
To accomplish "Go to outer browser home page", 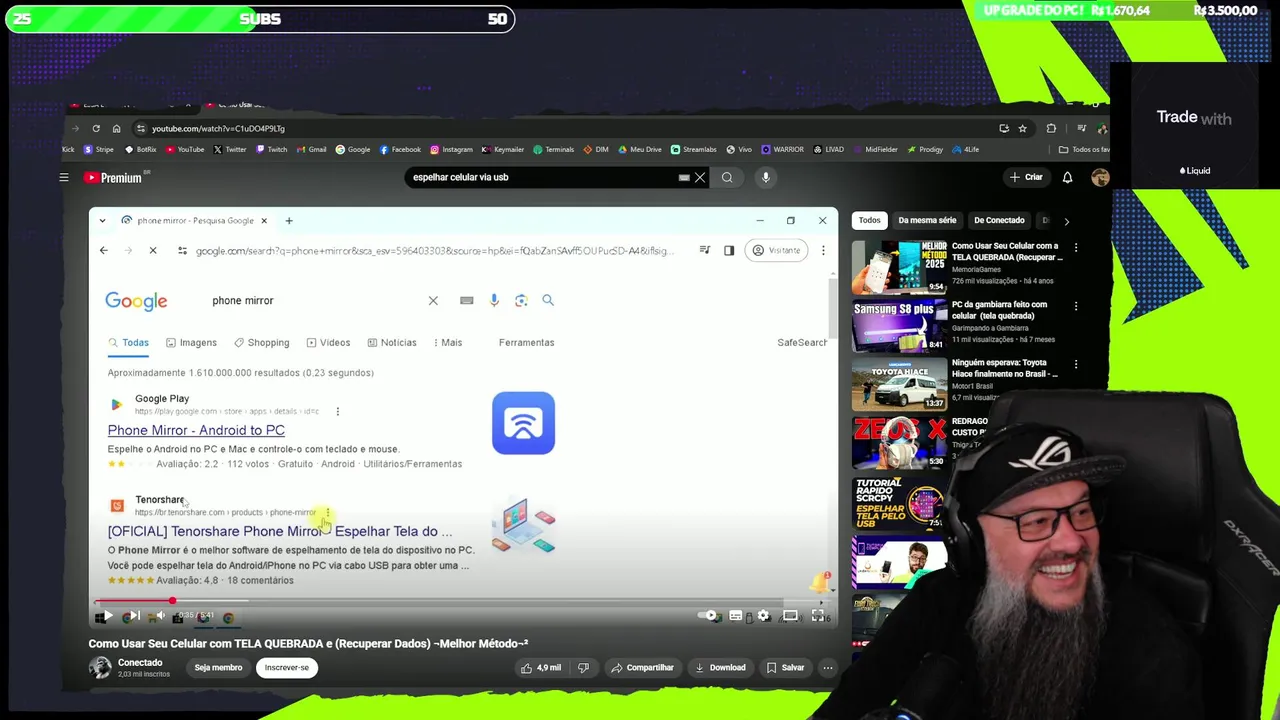I will point(116,128).
